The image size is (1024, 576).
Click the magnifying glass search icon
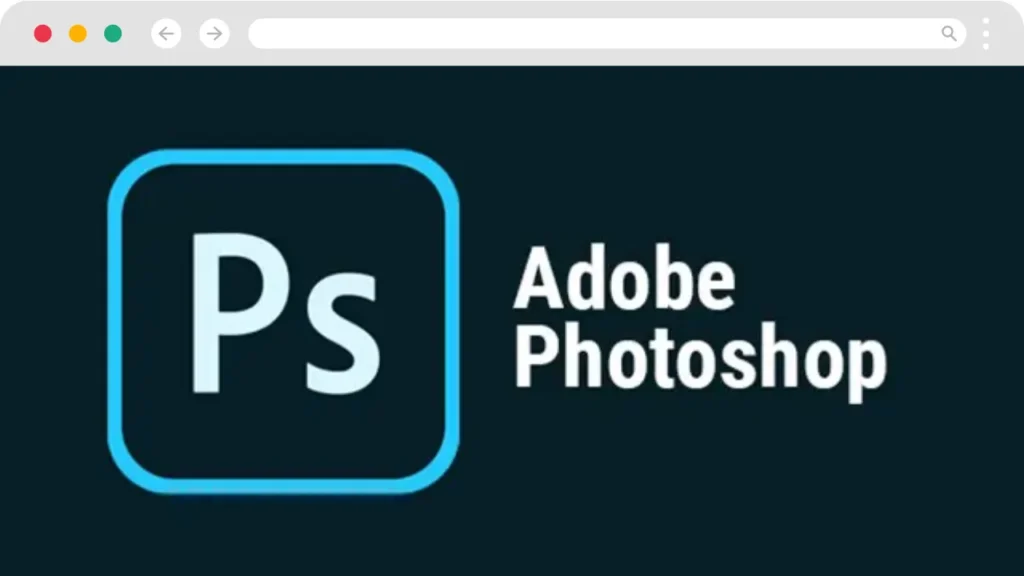click(x=949, y=33)
